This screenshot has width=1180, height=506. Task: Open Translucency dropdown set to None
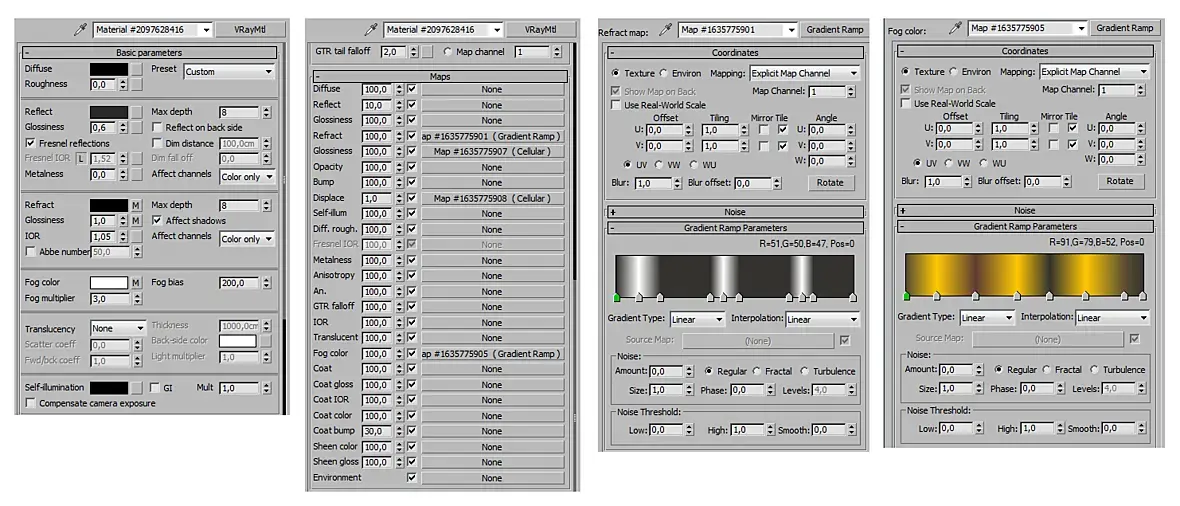[x=117, y=328]
